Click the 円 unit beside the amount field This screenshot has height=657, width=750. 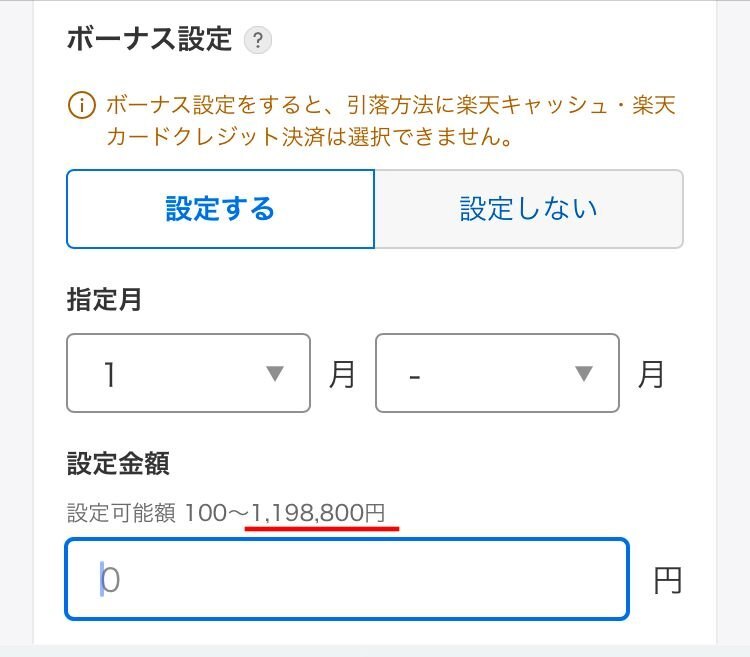click(x=667, y=581)
